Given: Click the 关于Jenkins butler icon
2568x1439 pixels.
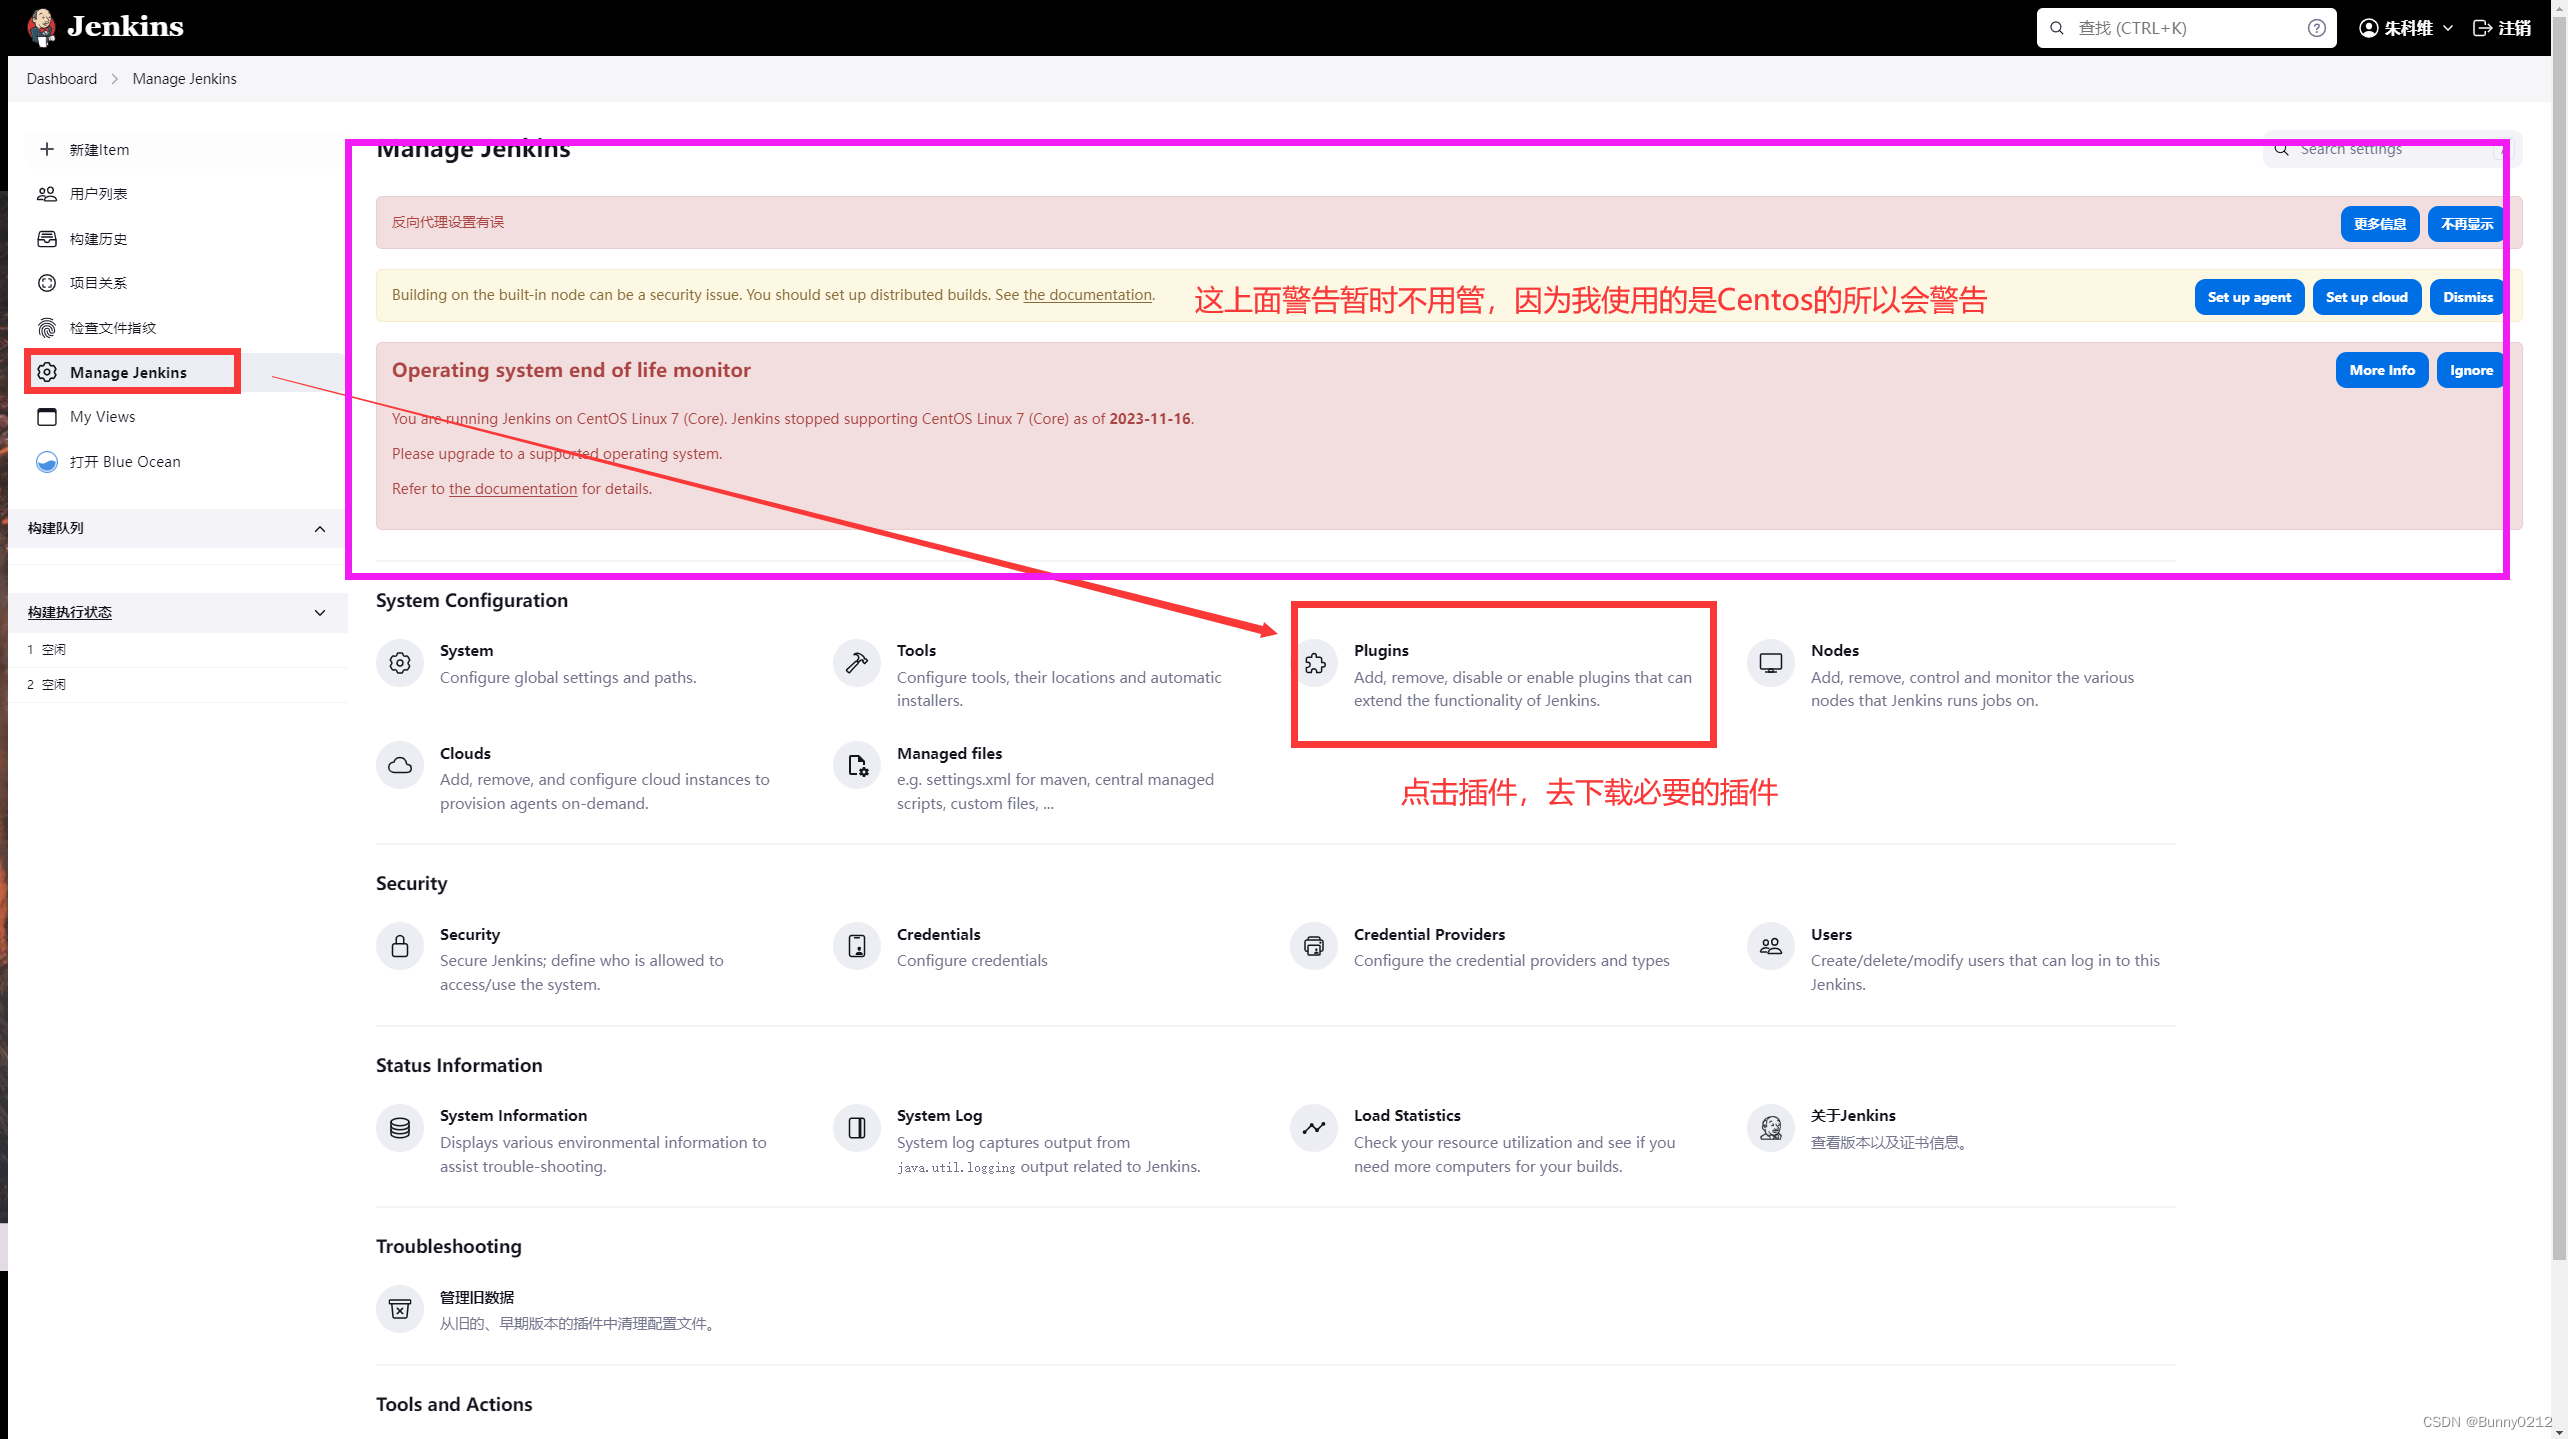Looking at the screenshot, I should click(x=1771, y=1128).
